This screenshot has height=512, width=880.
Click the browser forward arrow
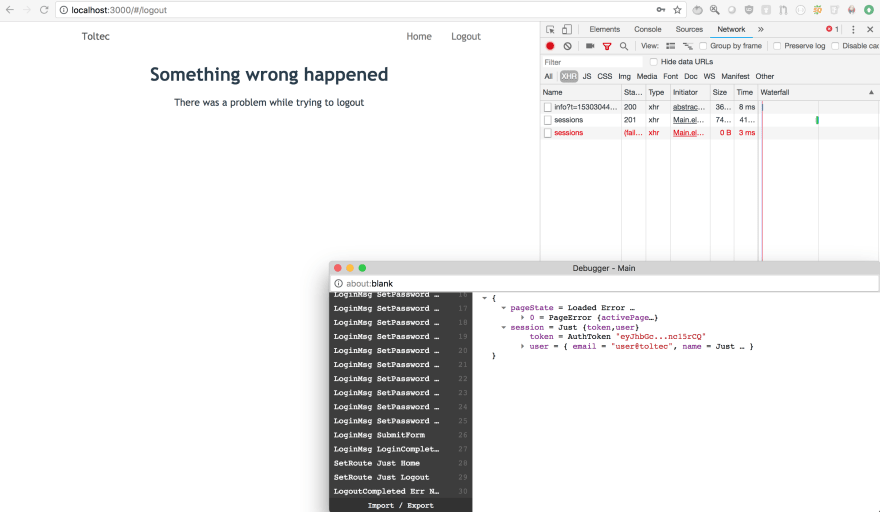(x=26, y=10)
